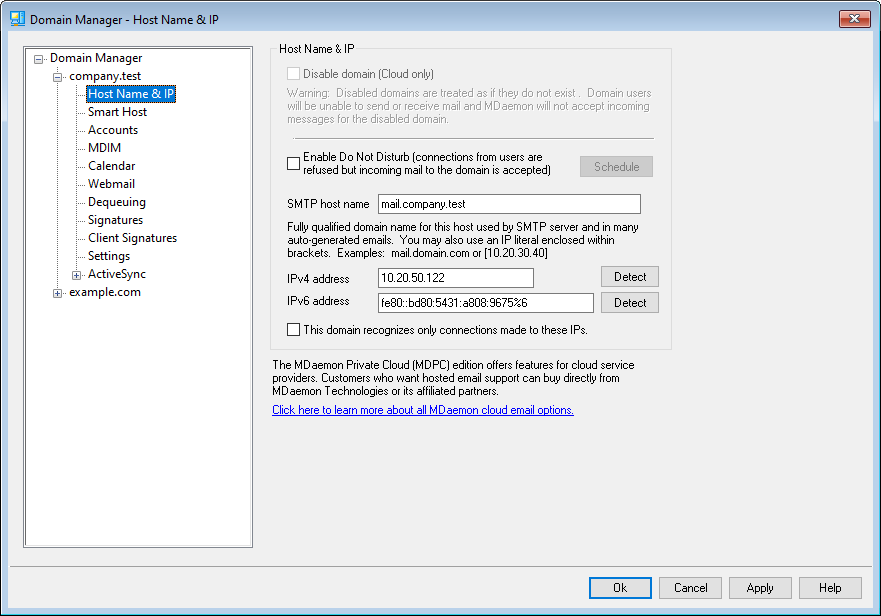Image resolution: width=881 pixels, height=616 pixels.
Task: Expand the example.com domain node
Action: click(x=58, y=293)
